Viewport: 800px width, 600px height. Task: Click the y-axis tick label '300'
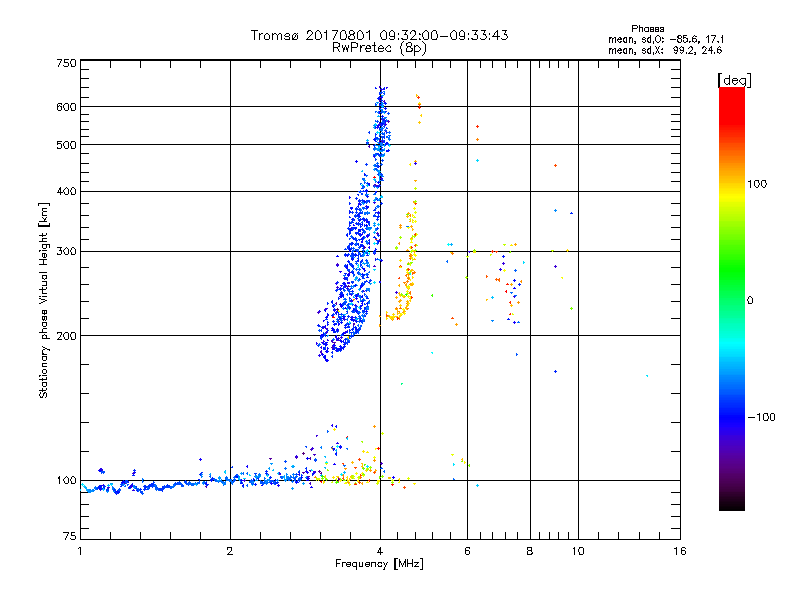67,252
